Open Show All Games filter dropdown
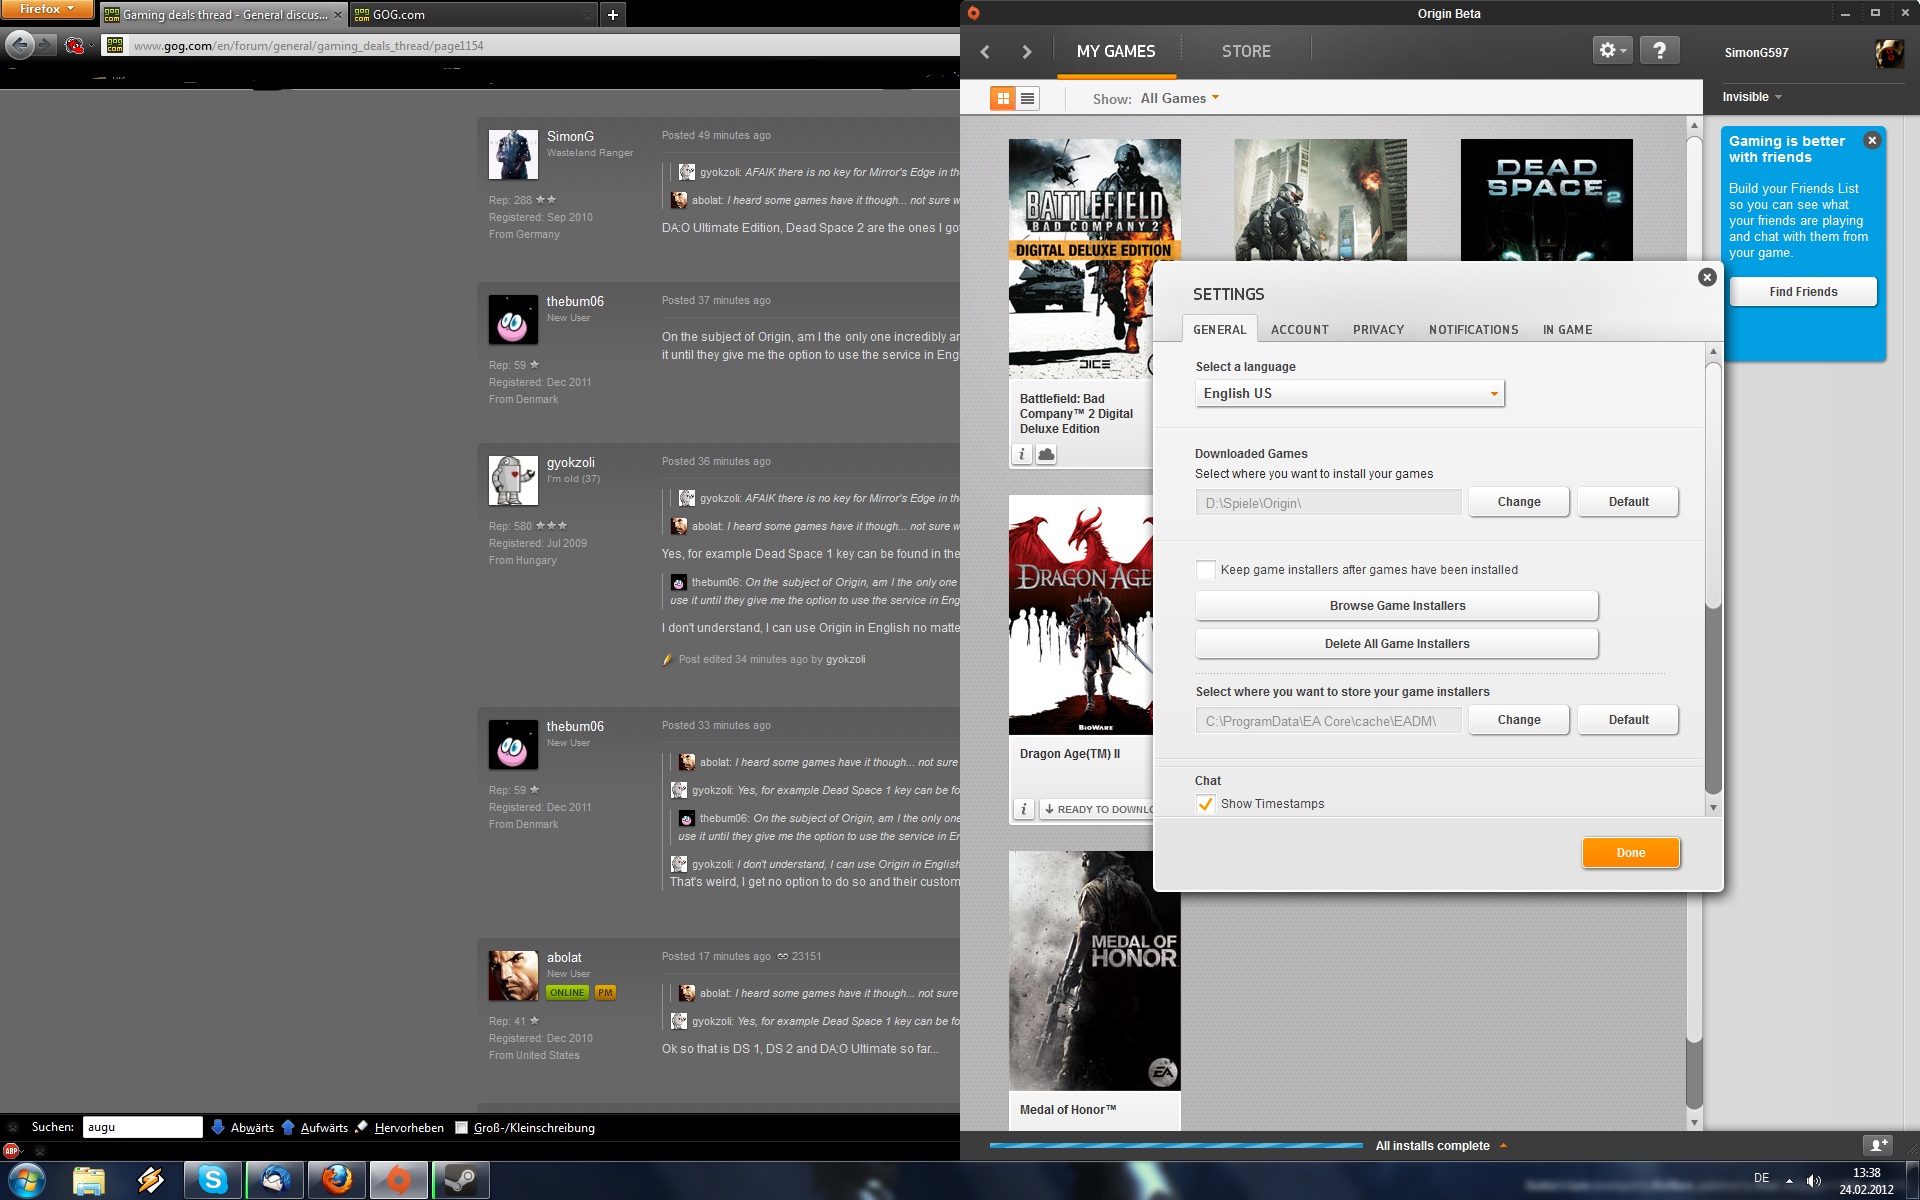Viewport: 1920px width, 1200px height. pyautogui.click(x=1180, y=98)
